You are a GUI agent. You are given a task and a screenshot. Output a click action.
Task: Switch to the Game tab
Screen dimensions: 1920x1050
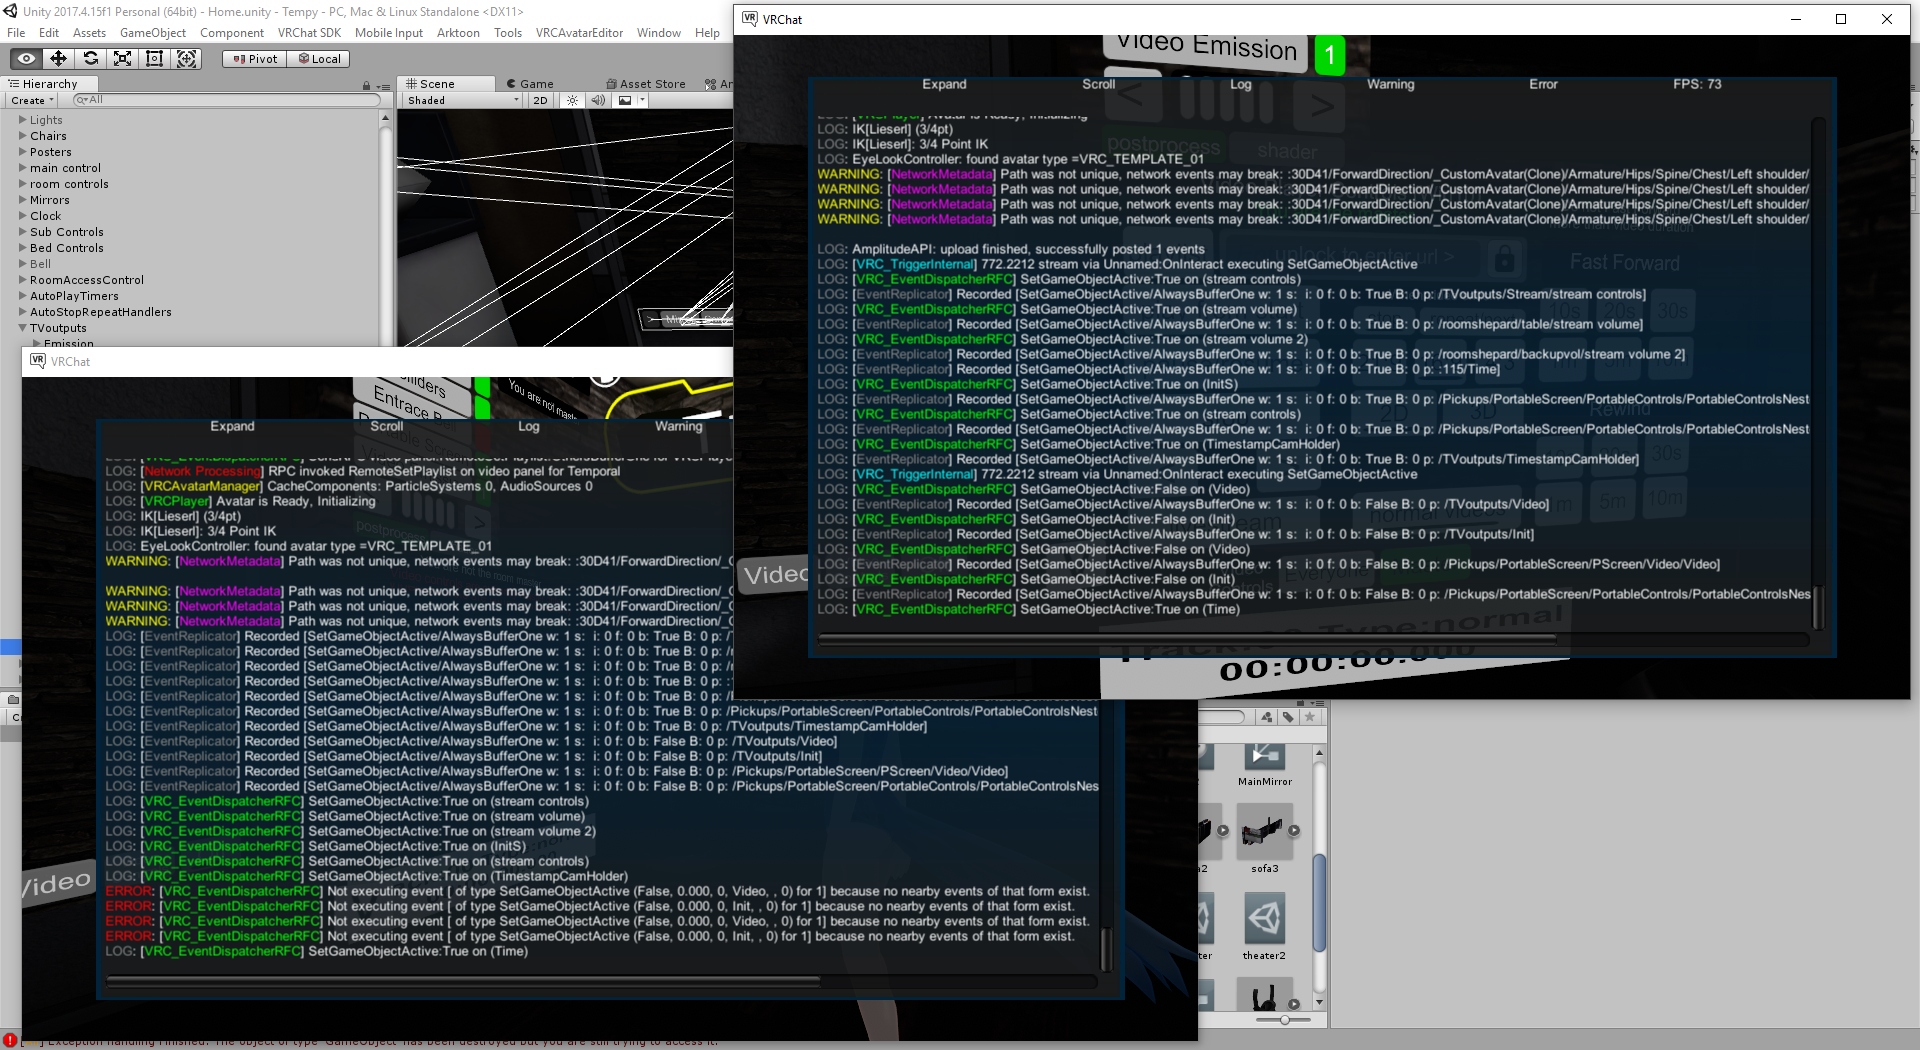(530, 84)
